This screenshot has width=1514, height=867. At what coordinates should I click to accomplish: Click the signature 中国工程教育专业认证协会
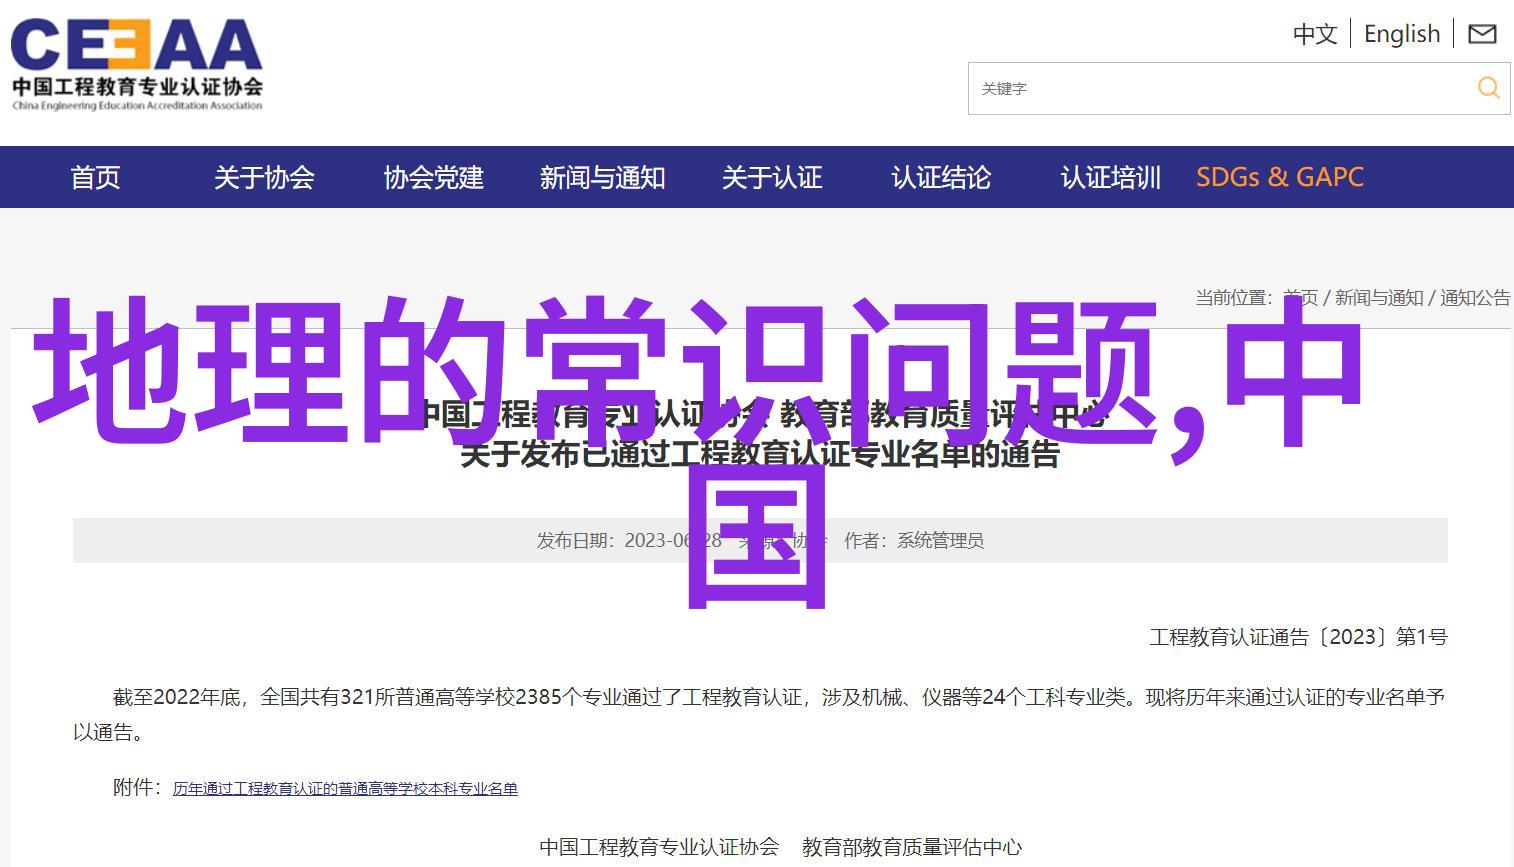tap(659, 847)
